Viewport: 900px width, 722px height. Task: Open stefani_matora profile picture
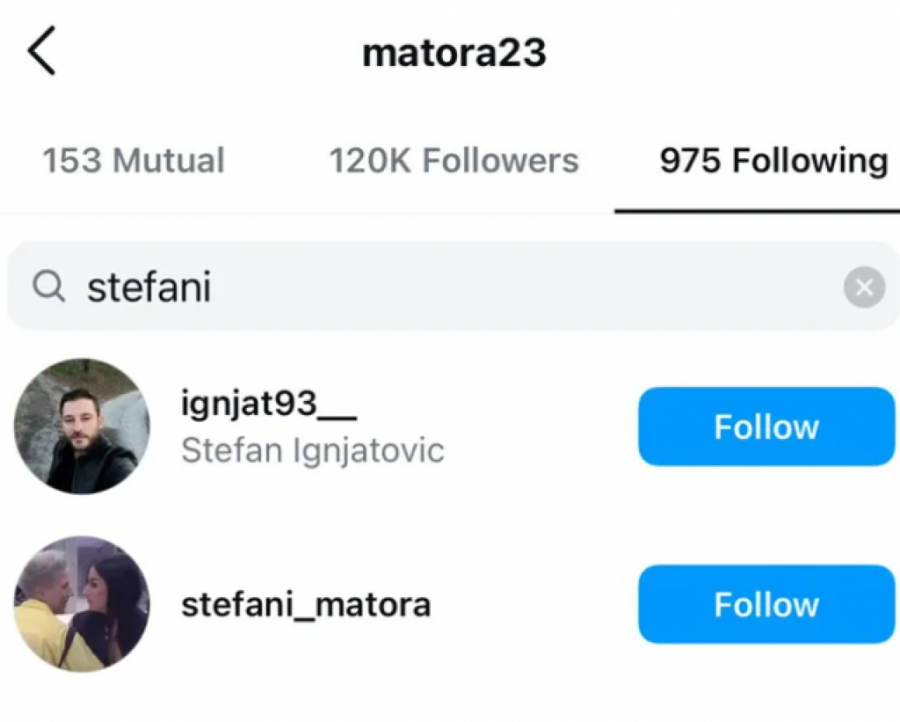[82, 604]
